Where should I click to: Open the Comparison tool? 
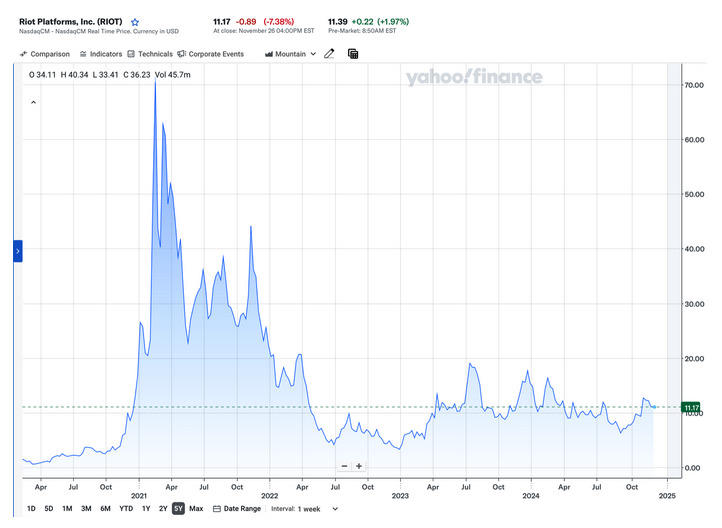coord(45,54)
